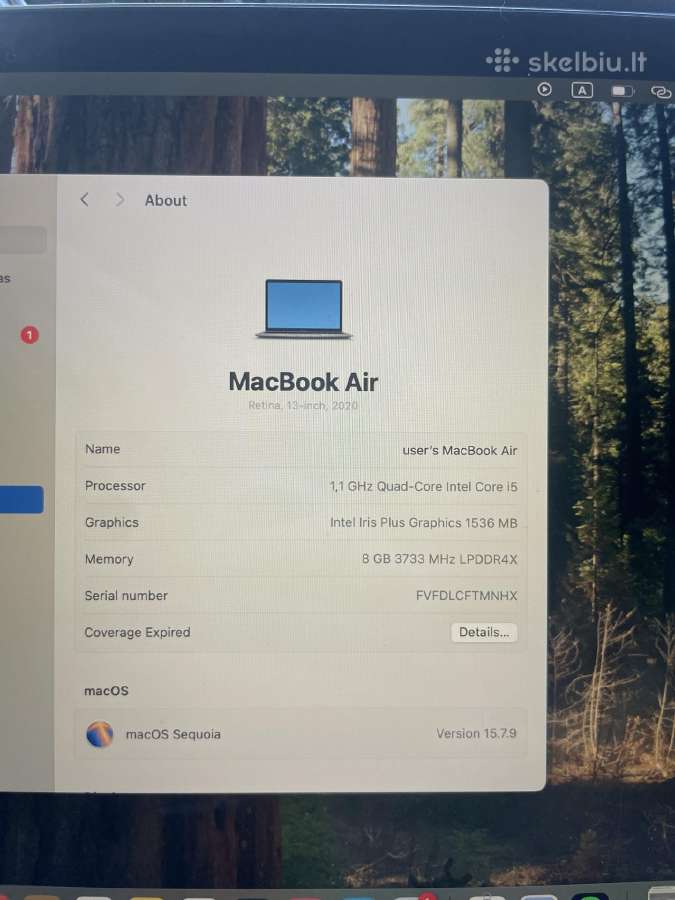The image size is (675, 900).
Task: Open the battery status menu bar icon
Action: click(622, 91)
